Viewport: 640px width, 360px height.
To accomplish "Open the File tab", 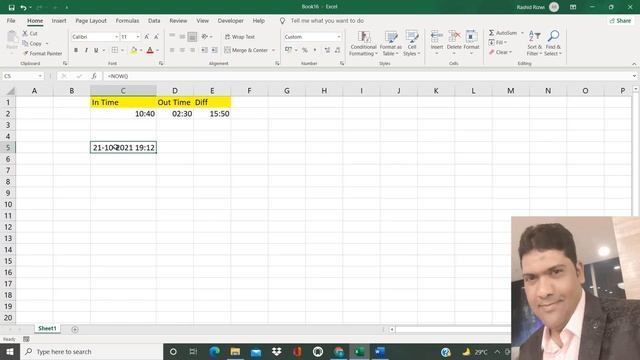I will (11, 20).
